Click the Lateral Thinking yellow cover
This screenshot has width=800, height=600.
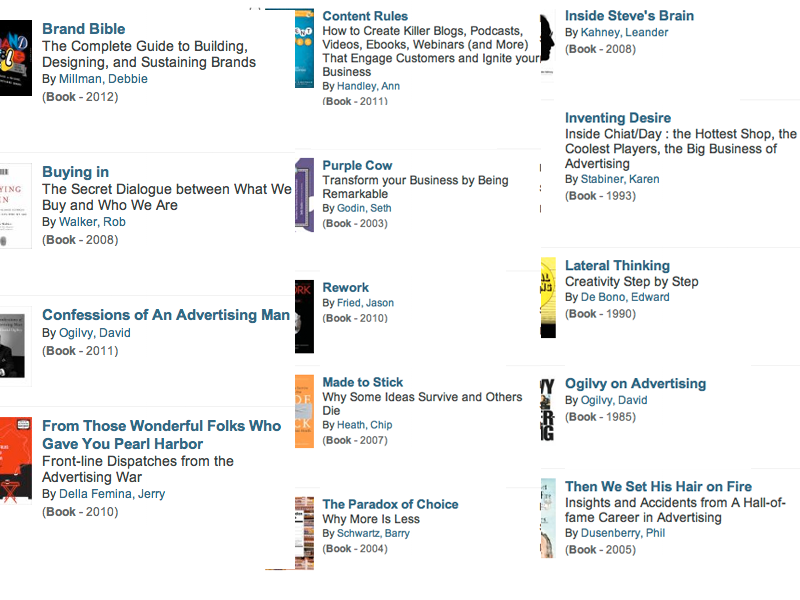point(548,297)
